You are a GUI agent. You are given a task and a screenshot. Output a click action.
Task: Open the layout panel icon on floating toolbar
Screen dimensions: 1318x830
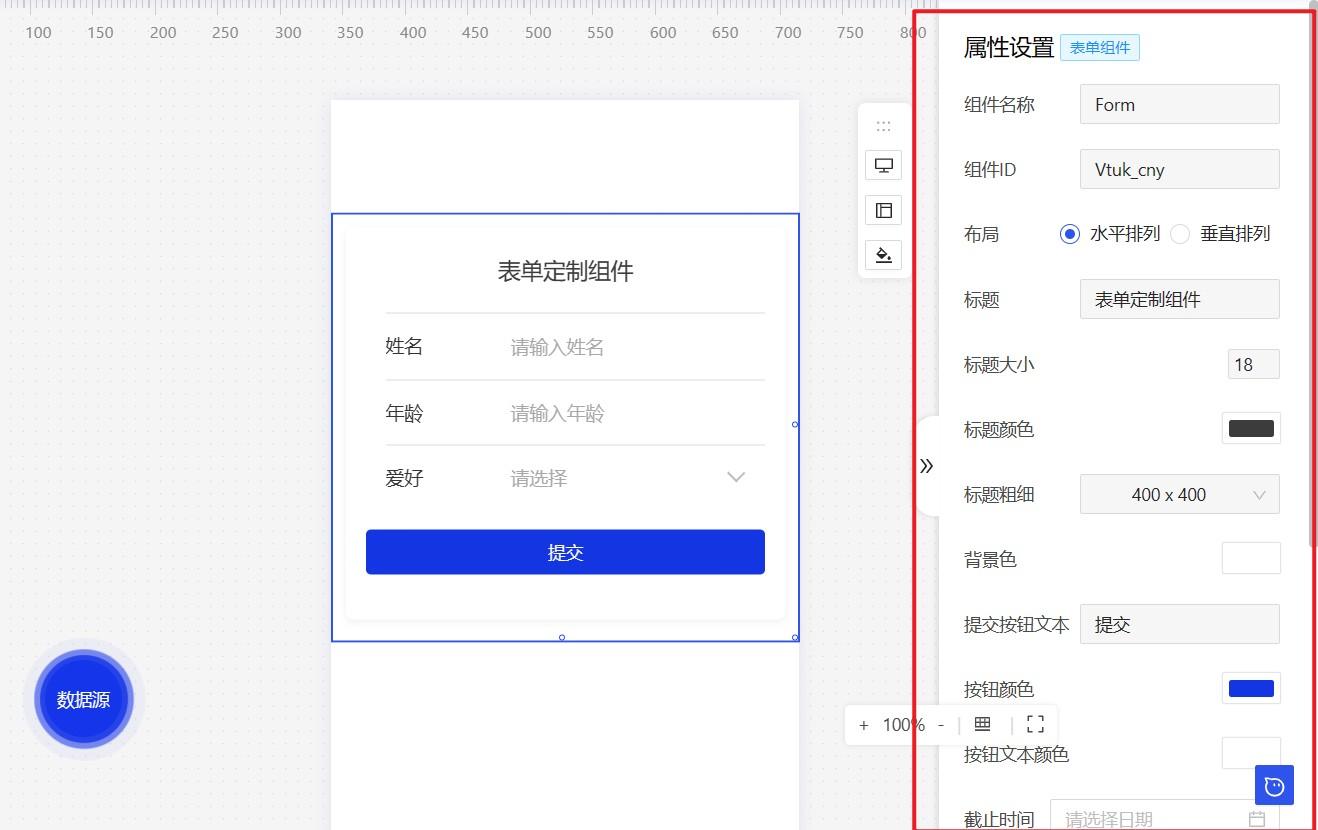coord(883,210)
